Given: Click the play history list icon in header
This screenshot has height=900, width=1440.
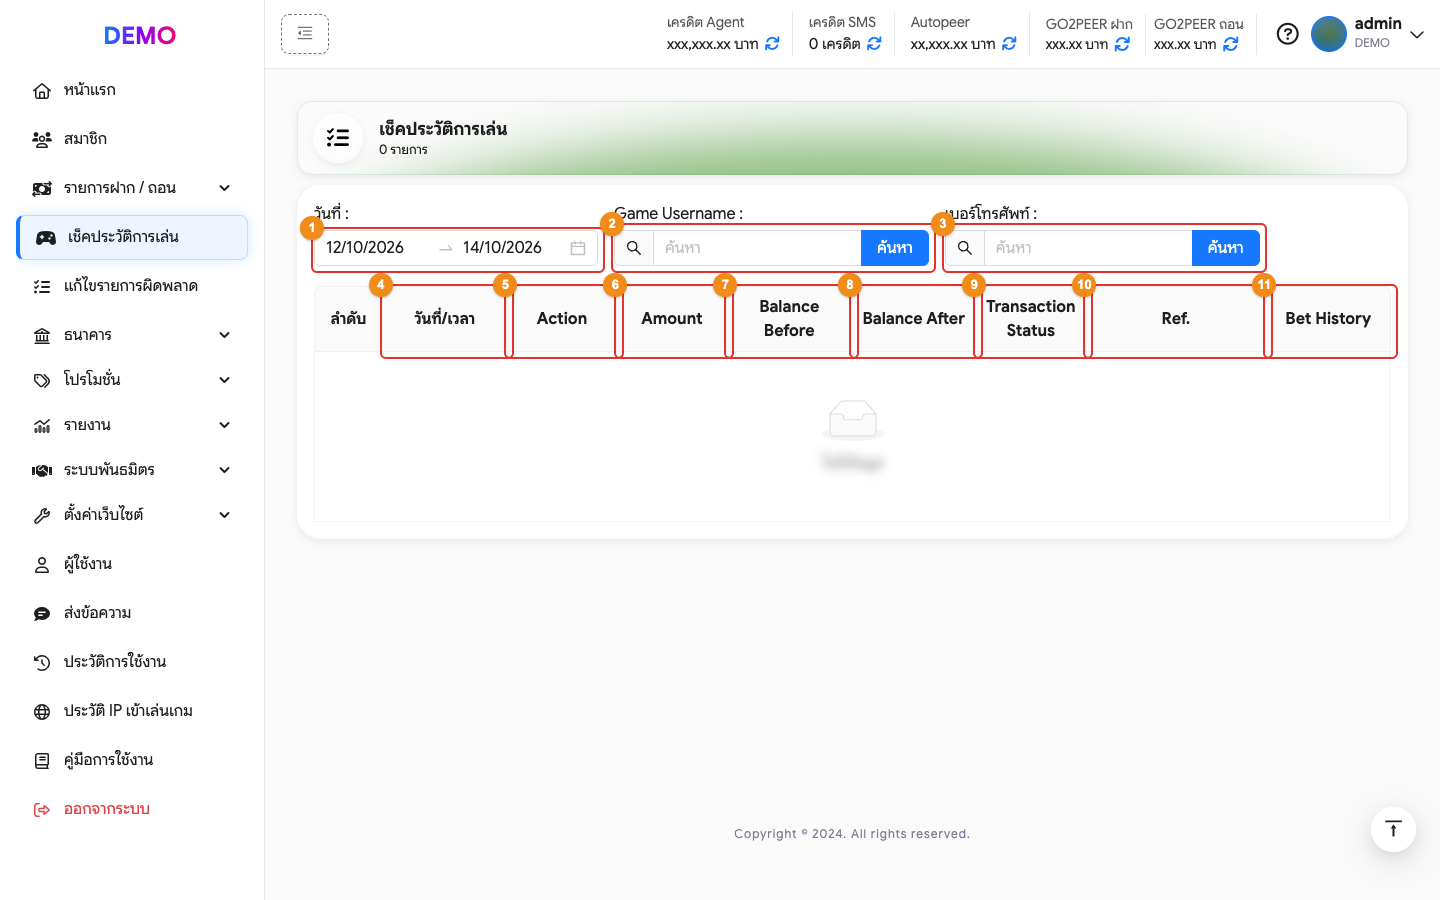Looking at the screenshot, I should 338,138.
